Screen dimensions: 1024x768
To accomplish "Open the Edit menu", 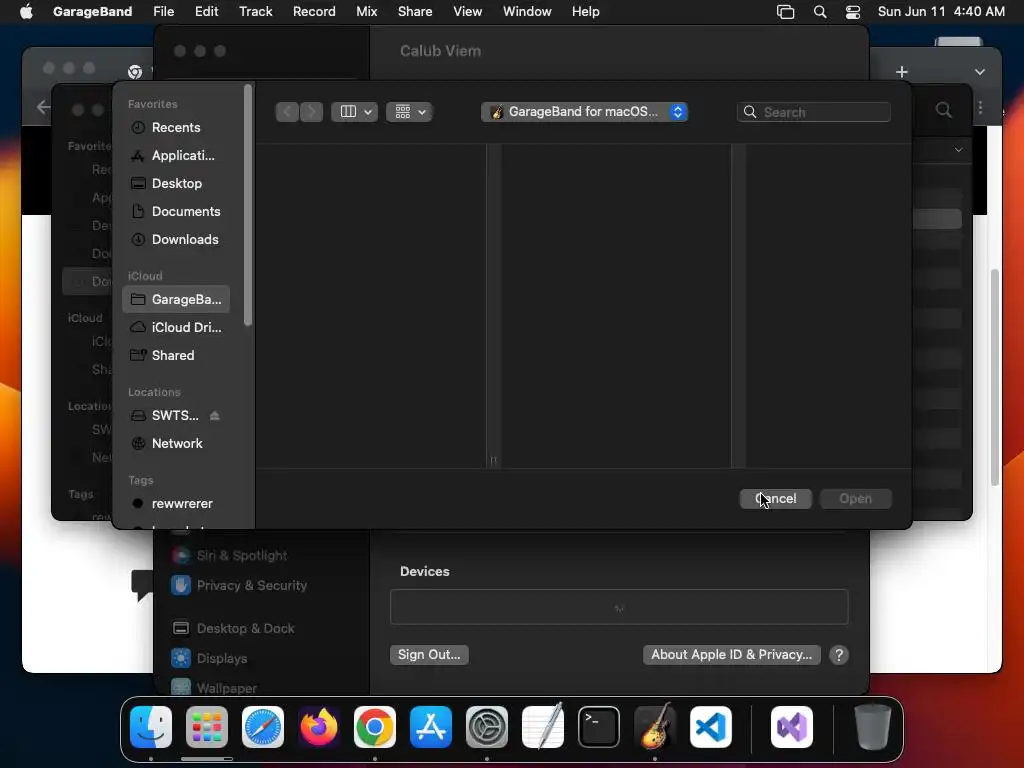I will pyautogui.click(x=206, y=12).
